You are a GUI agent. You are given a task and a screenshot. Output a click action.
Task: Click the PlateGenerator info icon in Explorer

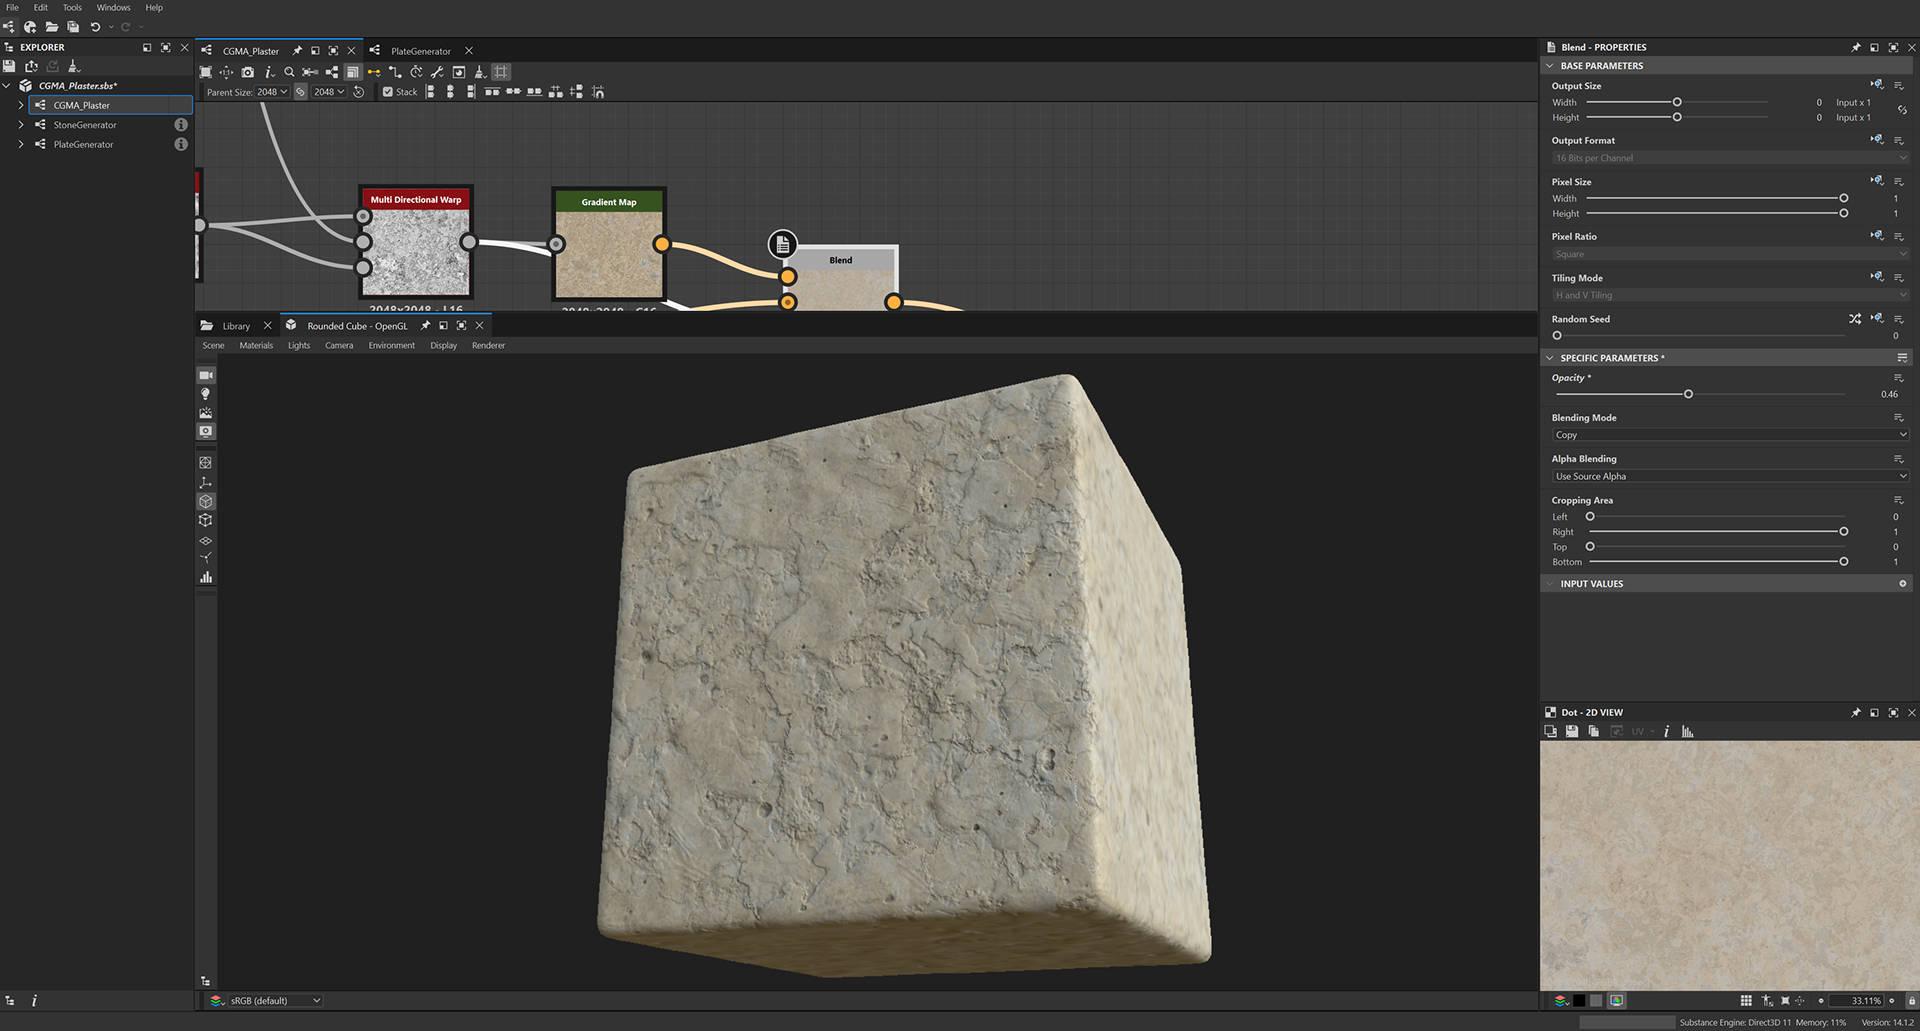point(181,144)
